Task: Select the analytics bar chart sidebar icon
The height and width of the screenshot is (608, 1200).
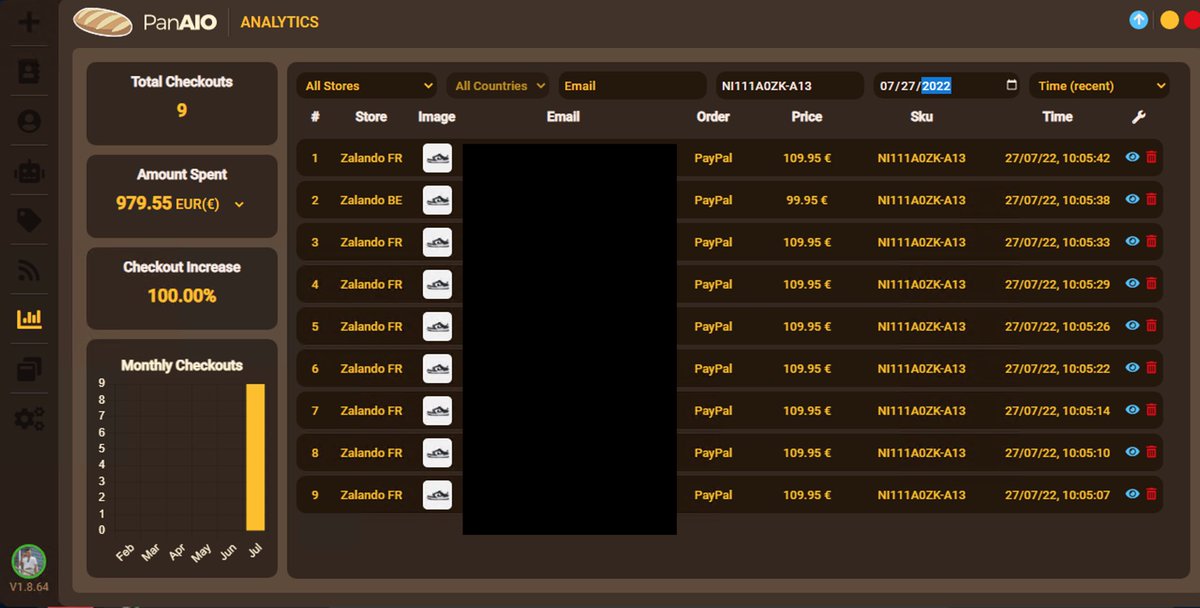Action: tap(30, 319)
